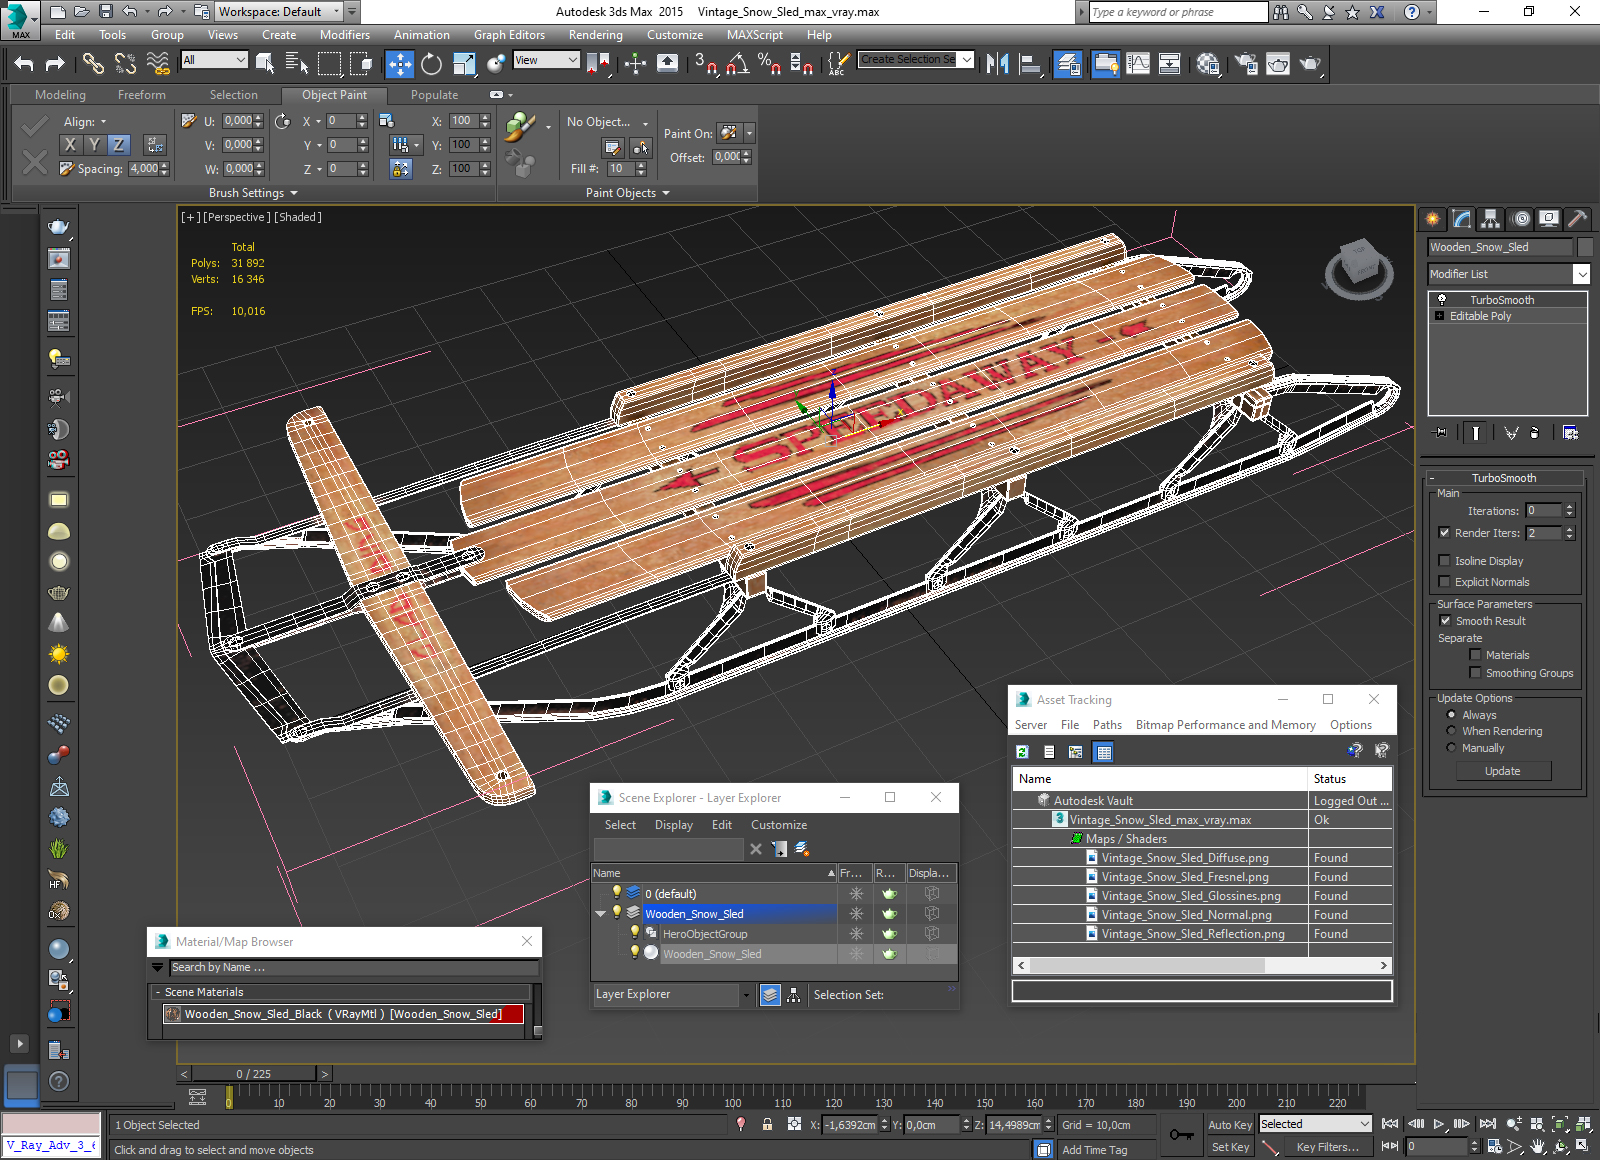Image resolution: width=1600 pixels, height=1160 pixels.
Task: Toggle TurboSmooth modifier lightbulb
Action: tap(1441, 300)
